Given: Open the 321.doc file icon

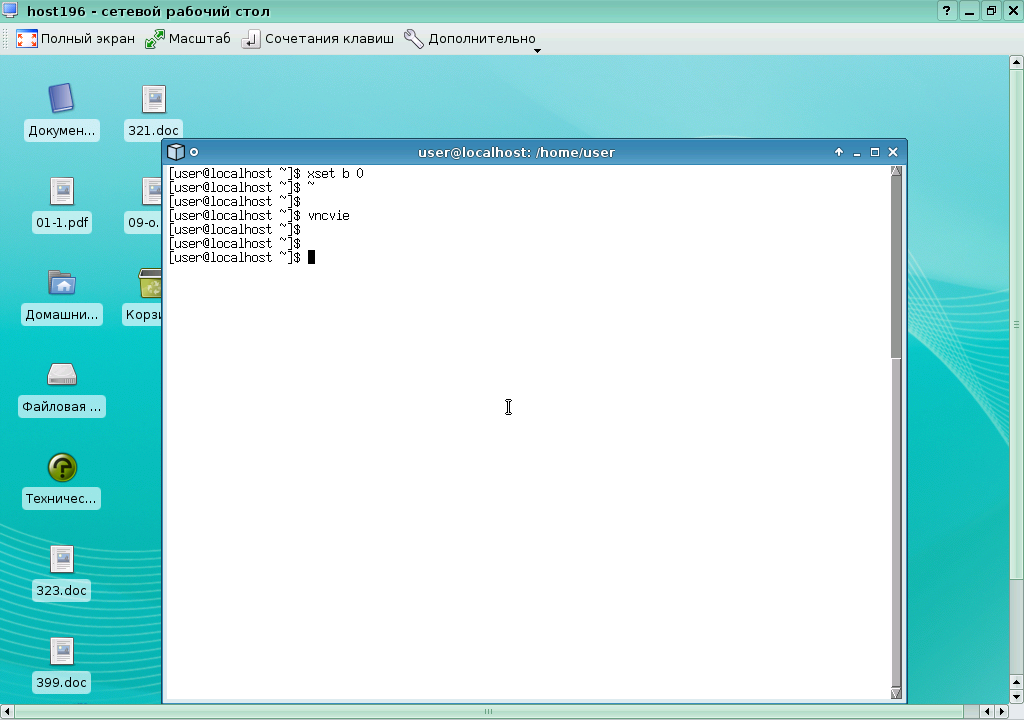Looking at the screenshot, I should click(153, 99).
